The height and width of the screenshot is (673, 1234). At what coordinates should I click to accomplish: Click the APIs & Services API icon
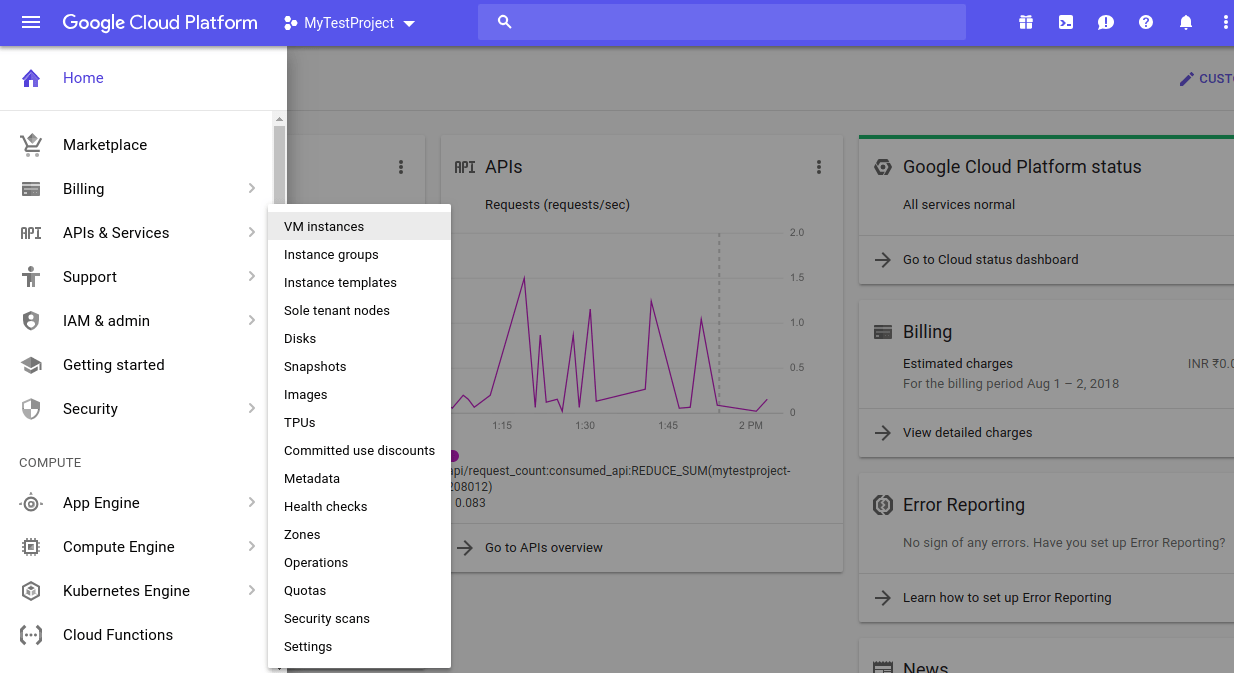pyautogui.click(x=31, y=233)
